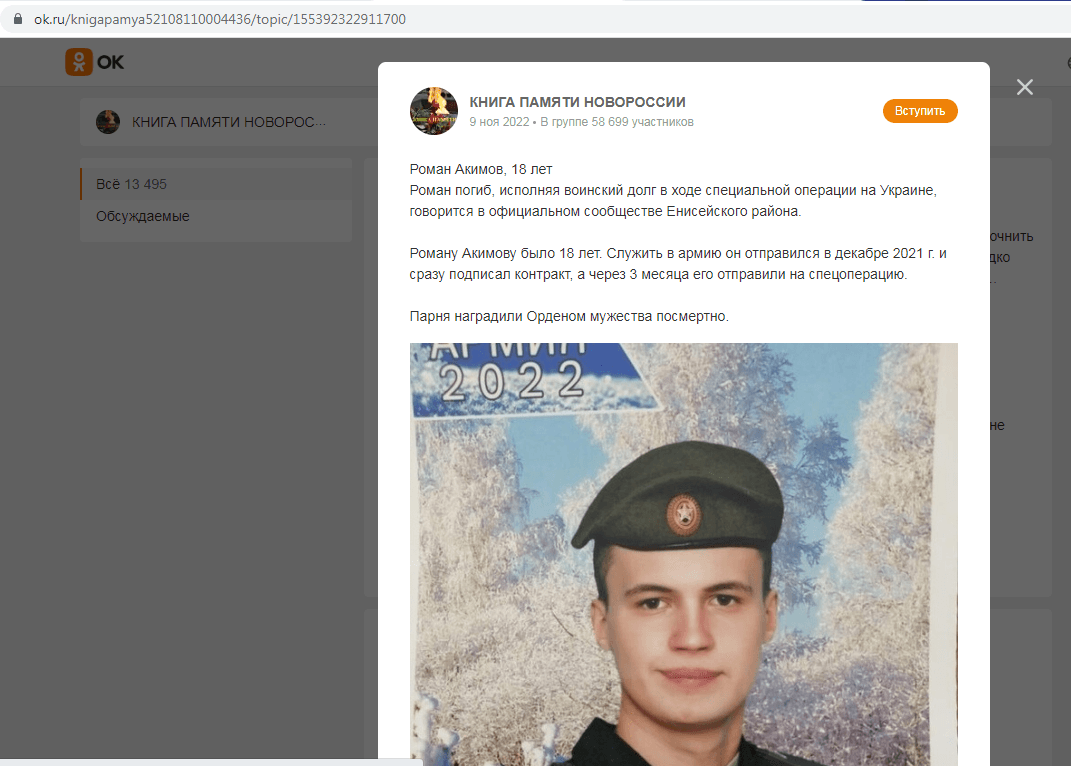Open the round group avatar in post header
The image size is (1071, 766).
[x=434, y=111]
